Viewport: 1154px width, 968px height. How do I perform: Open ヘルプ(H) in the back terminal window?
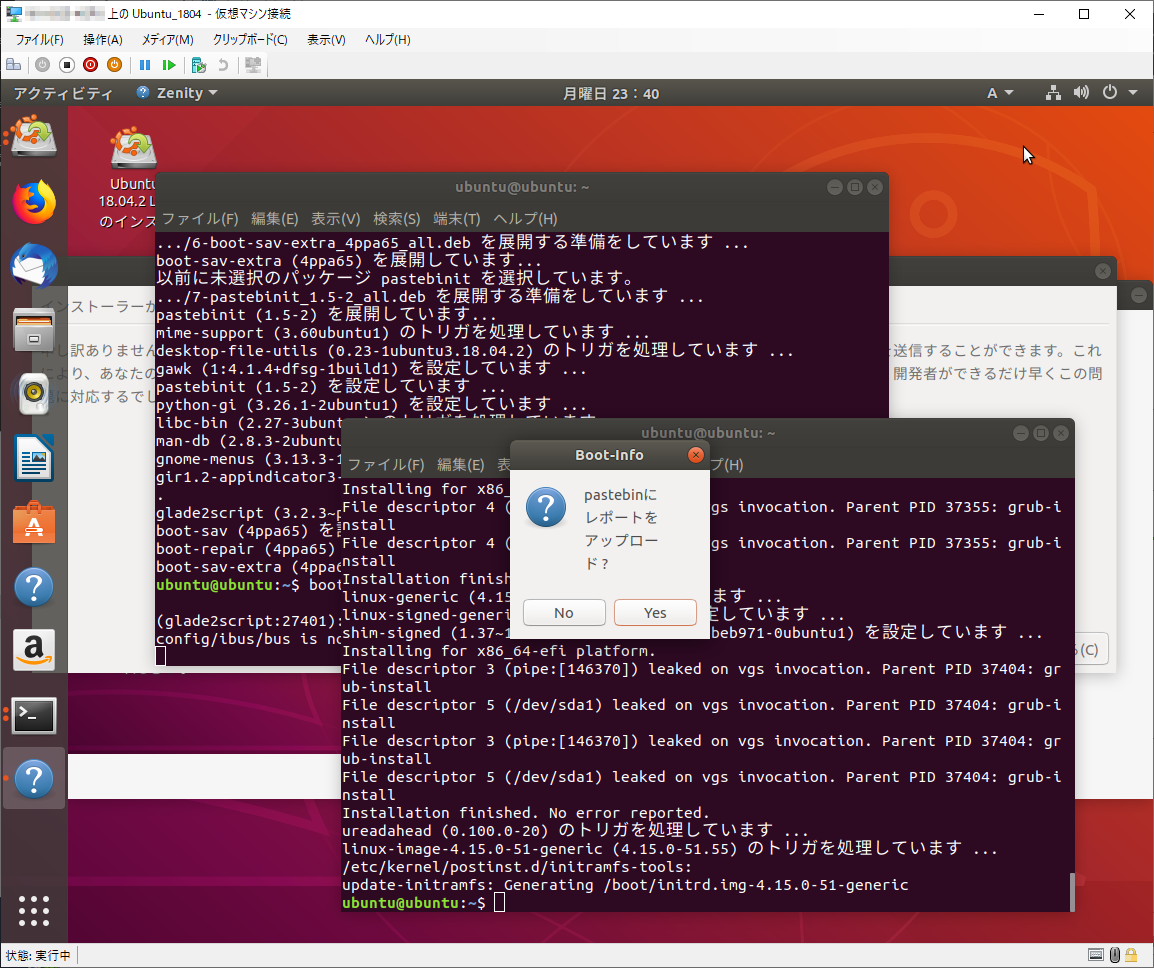pos(525,219)
